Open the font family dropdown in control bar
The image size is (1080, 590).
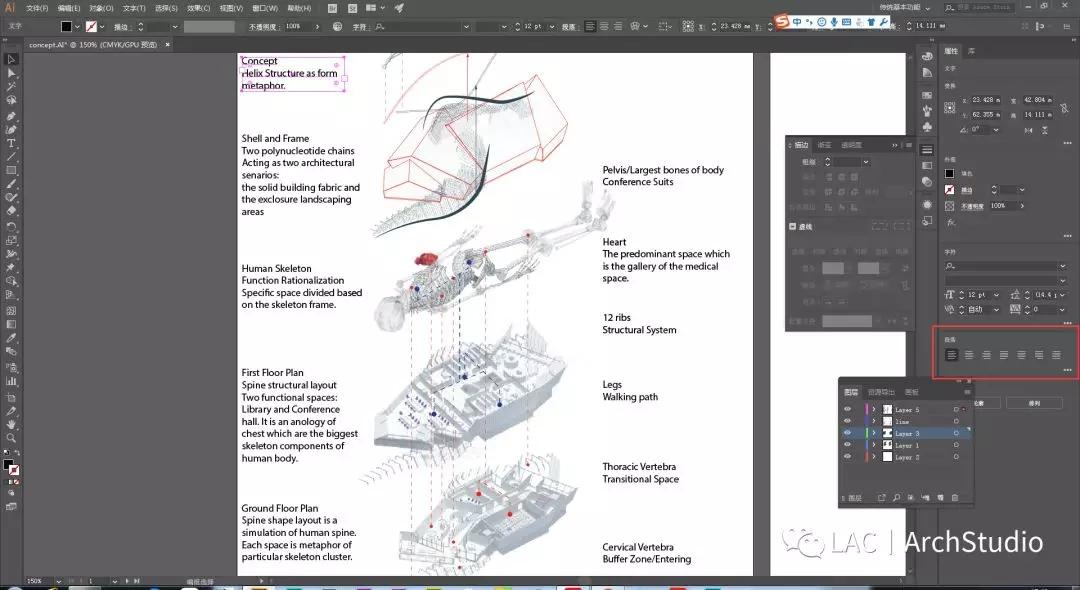(466, 27)
